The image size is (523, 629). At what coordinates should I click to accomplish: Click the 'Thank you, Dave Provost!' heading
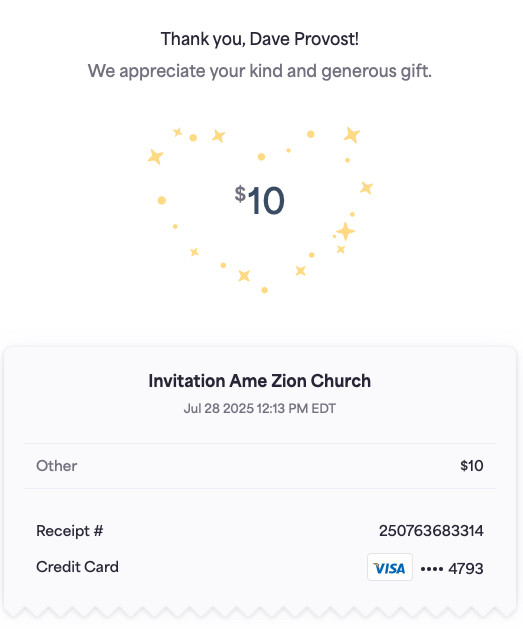pos(260,39)
